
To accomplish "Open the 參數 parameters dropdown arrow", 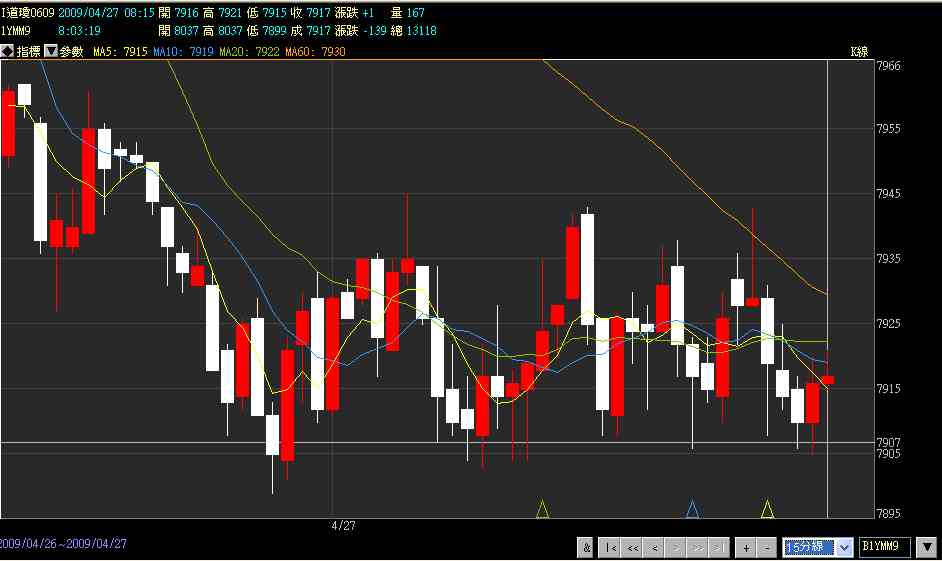I will click(52, 51).
